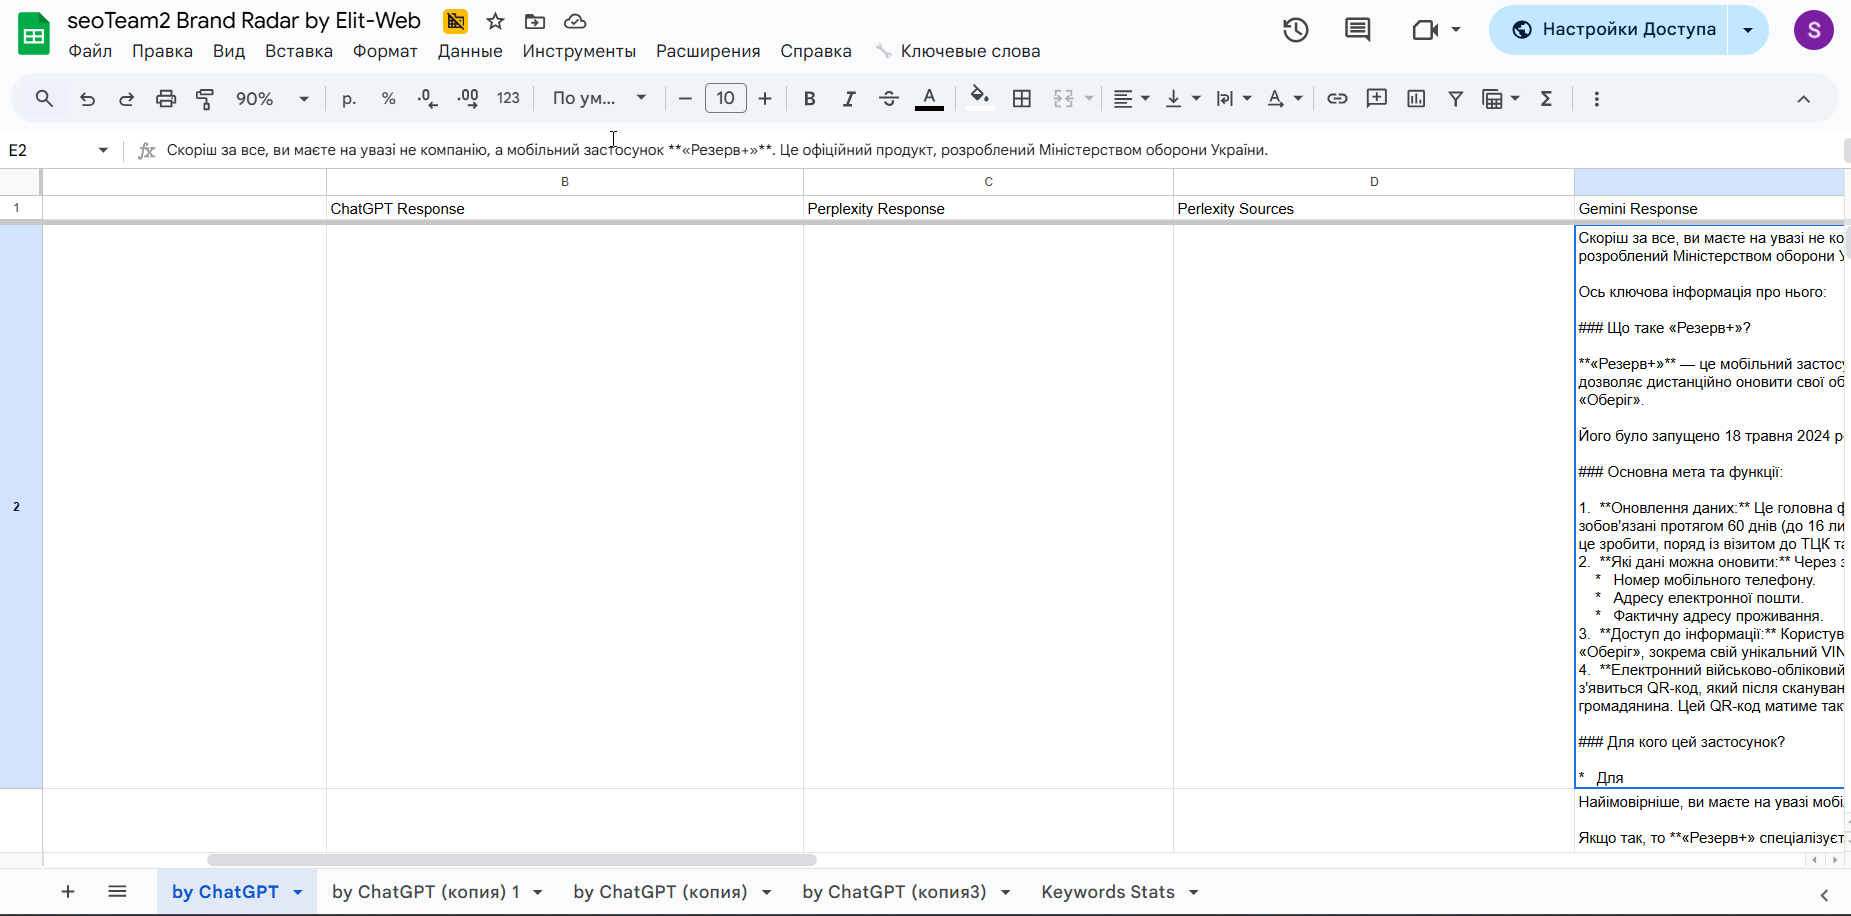
Task: Open the more toolbar options menu
Action: coord(1596,99)
